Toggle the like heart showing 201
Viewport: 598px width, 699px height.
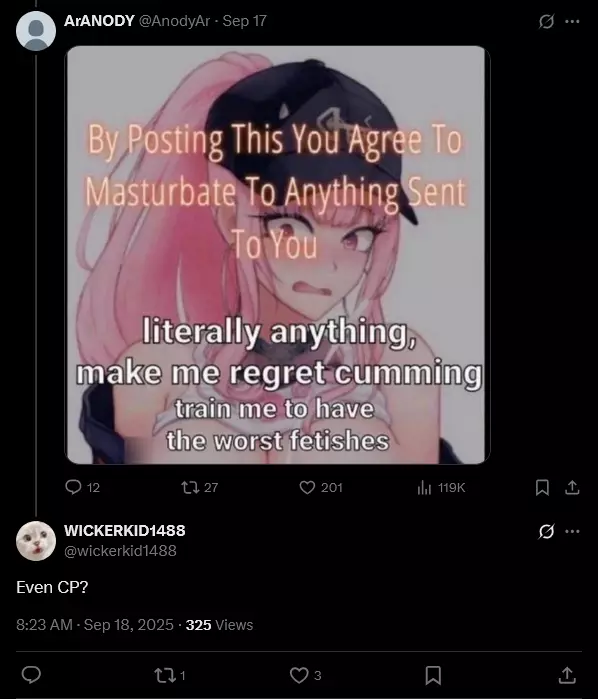(x=307, y=487)
